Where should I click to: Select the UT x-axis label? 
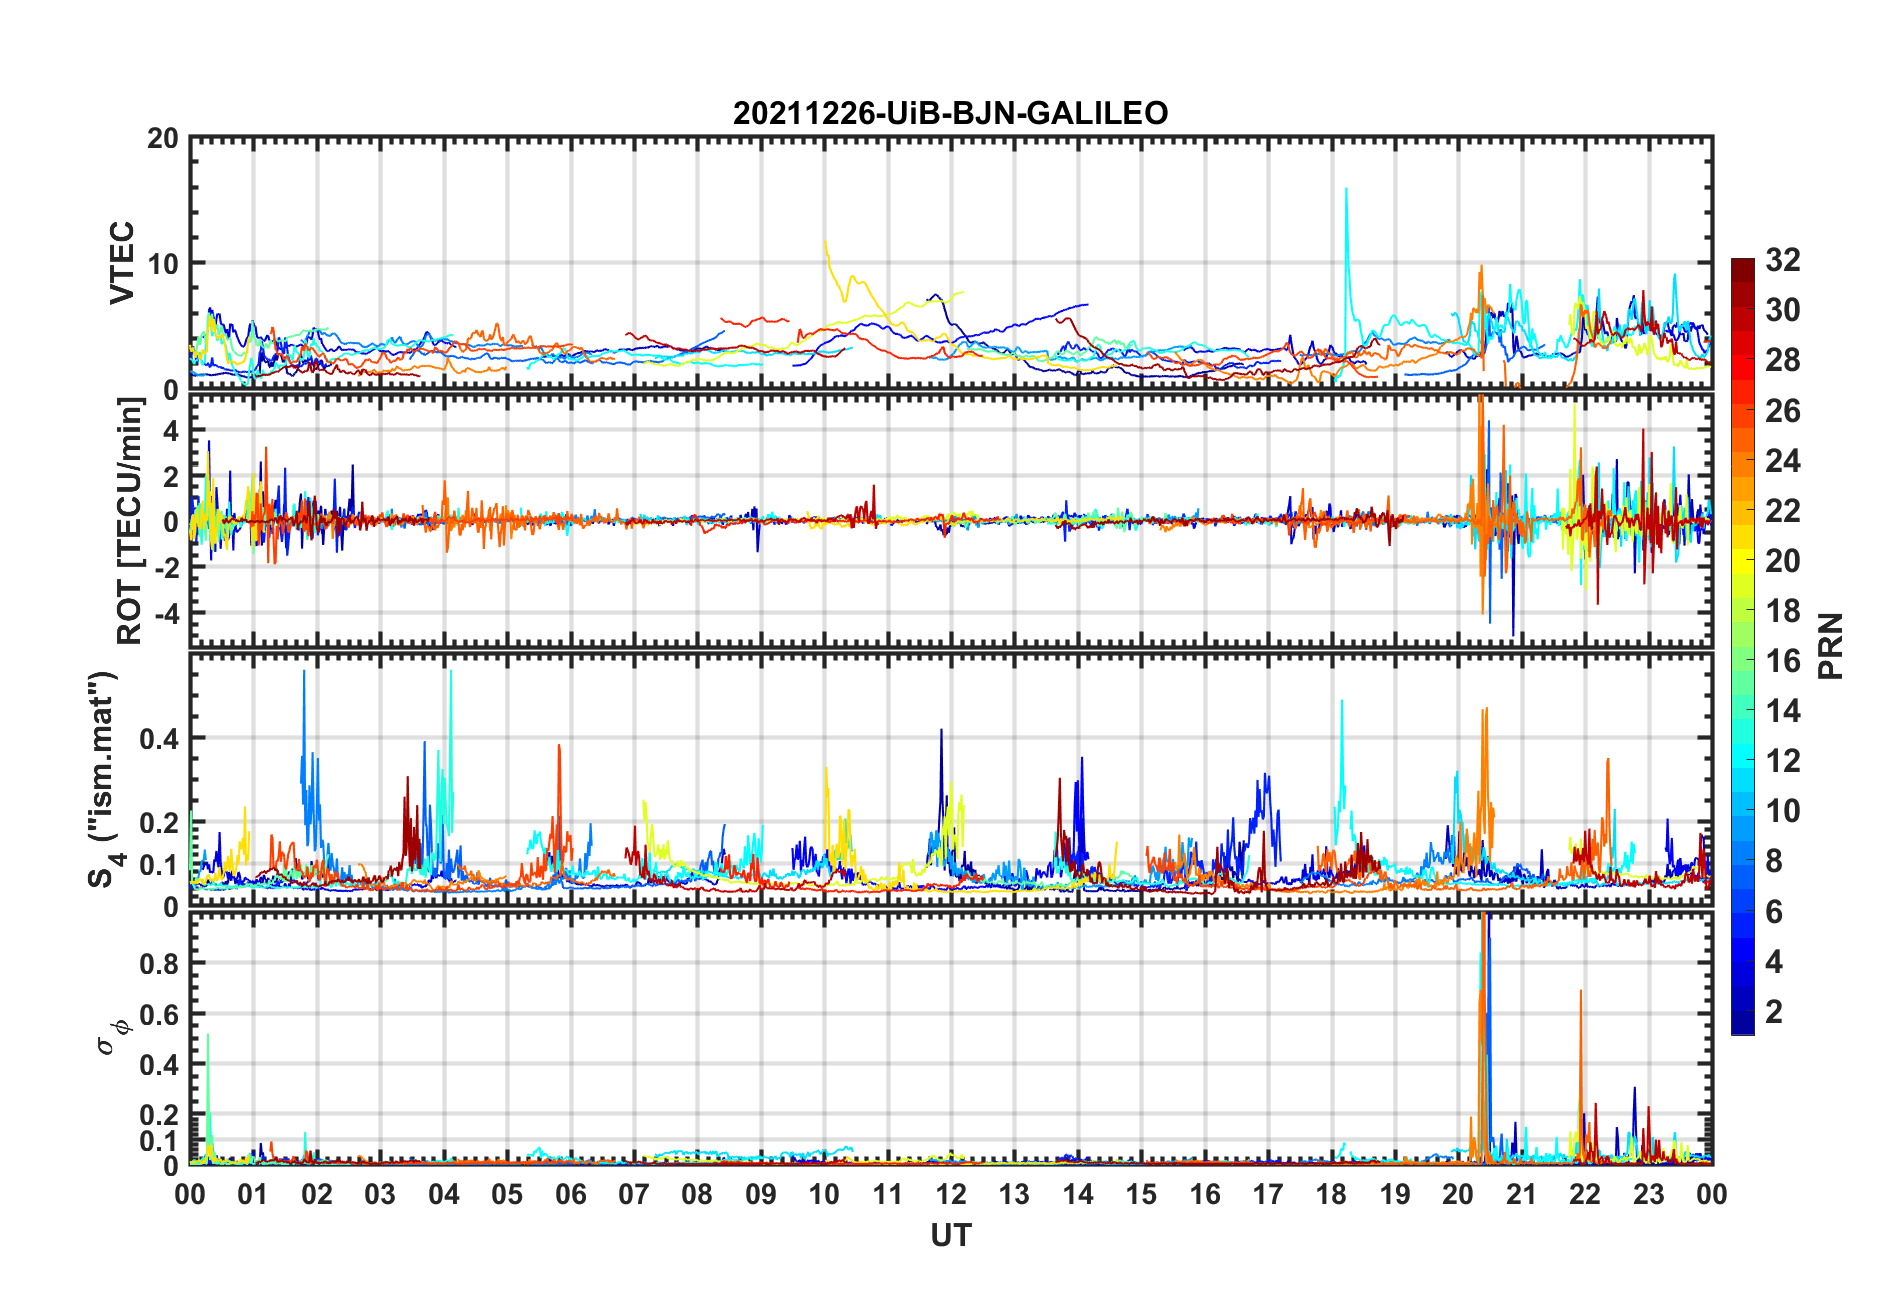click(x=950, y=1236)
